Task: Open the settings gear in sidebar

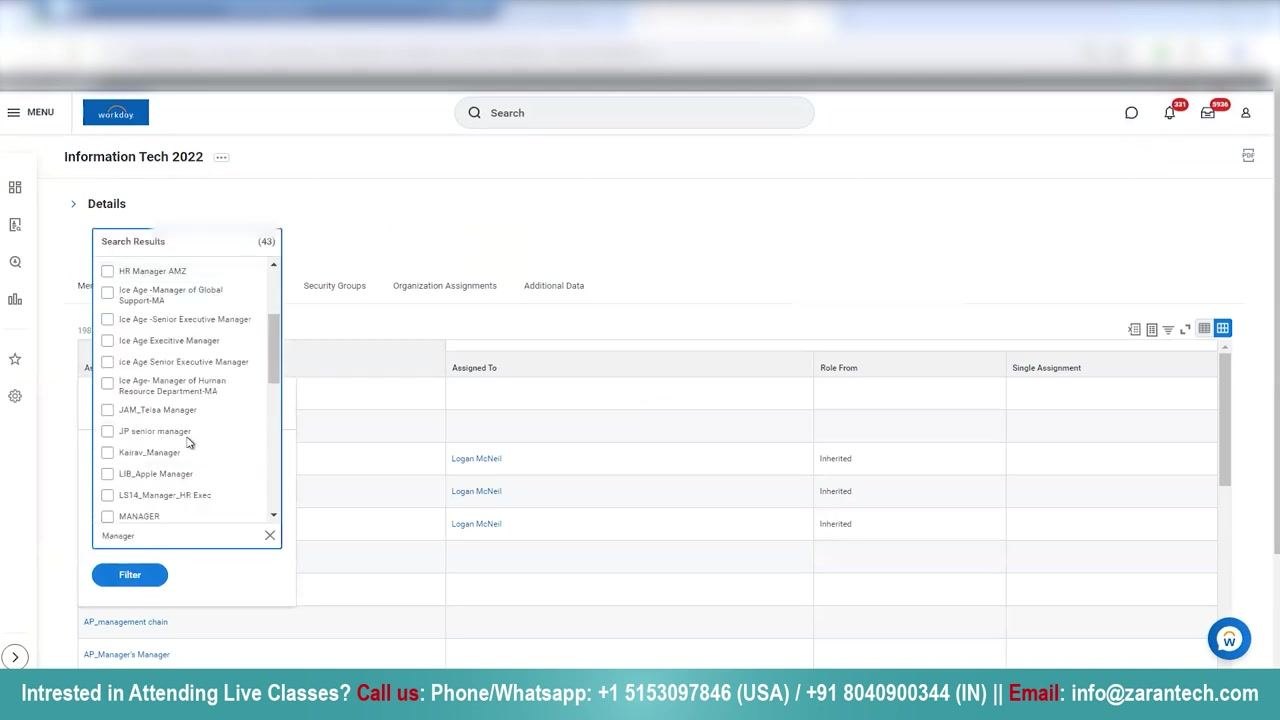Action: (x=15, y=396)
